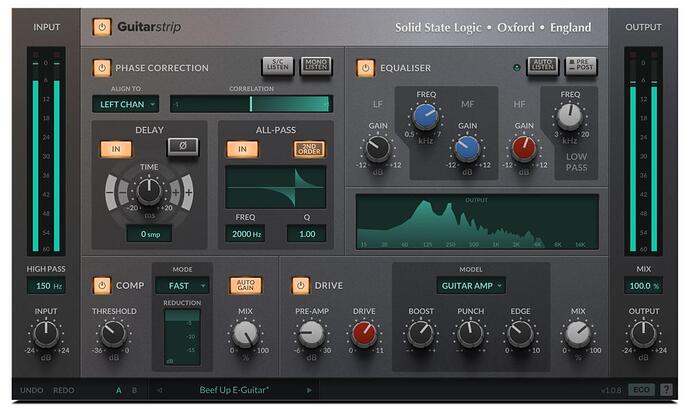
Task: Click the Drive section power icon
Action: 301,285
